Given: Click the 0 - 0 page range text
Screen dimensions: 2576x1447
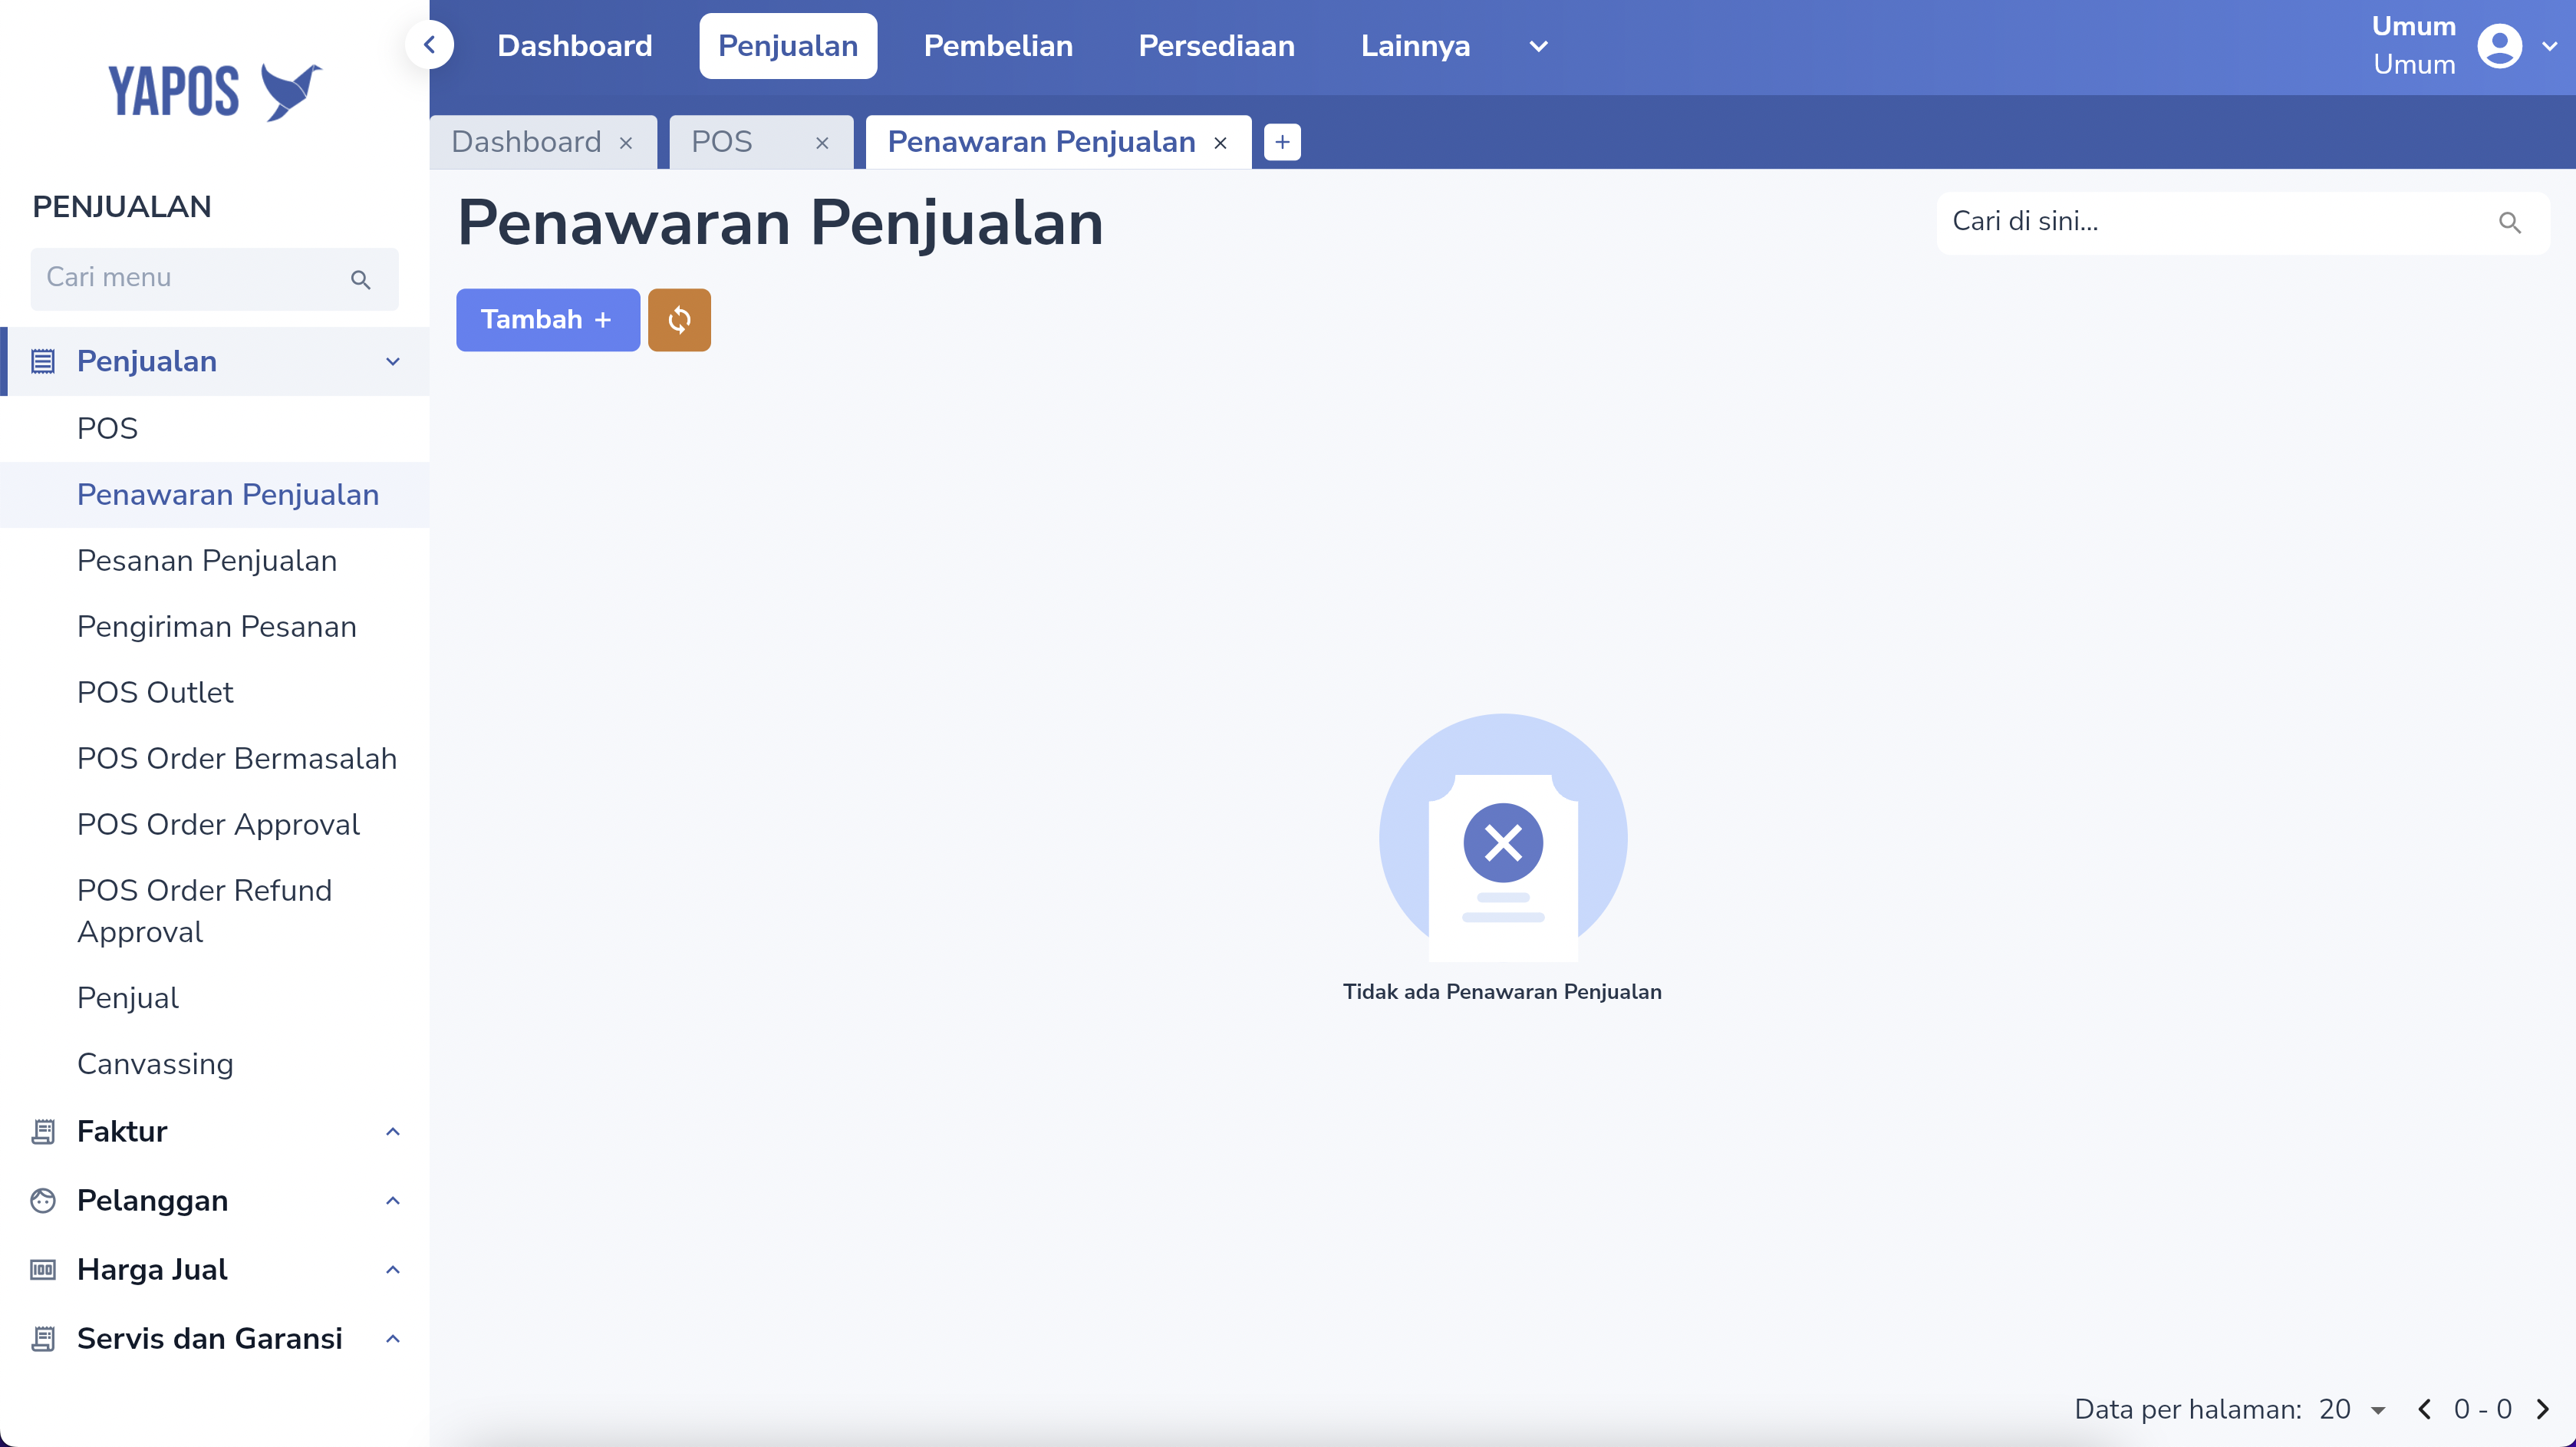Looking at the screenshot, I should click(2483, 1409).
